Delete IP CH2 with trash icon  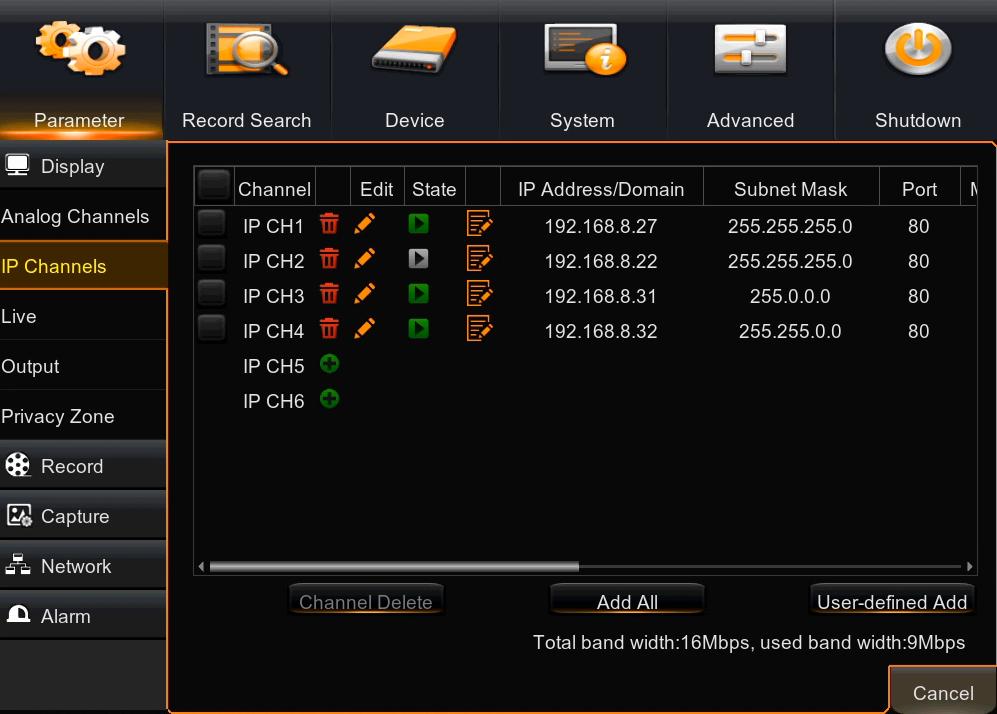click(x=329, y=259)
